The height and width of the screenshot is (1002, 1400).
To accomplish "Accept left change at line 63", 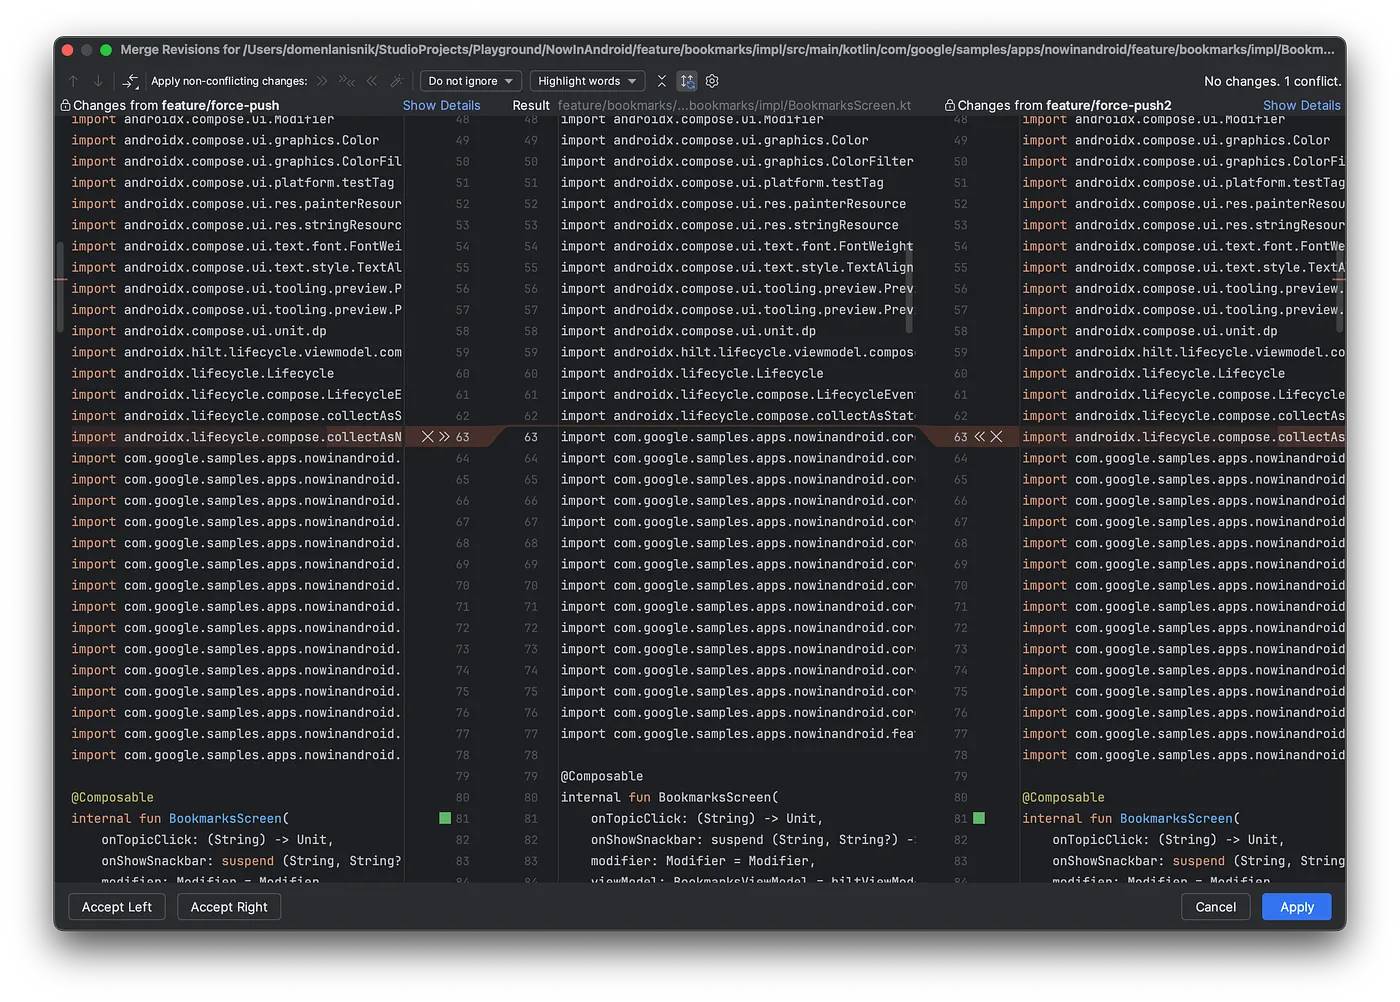I will pos(444,437).
